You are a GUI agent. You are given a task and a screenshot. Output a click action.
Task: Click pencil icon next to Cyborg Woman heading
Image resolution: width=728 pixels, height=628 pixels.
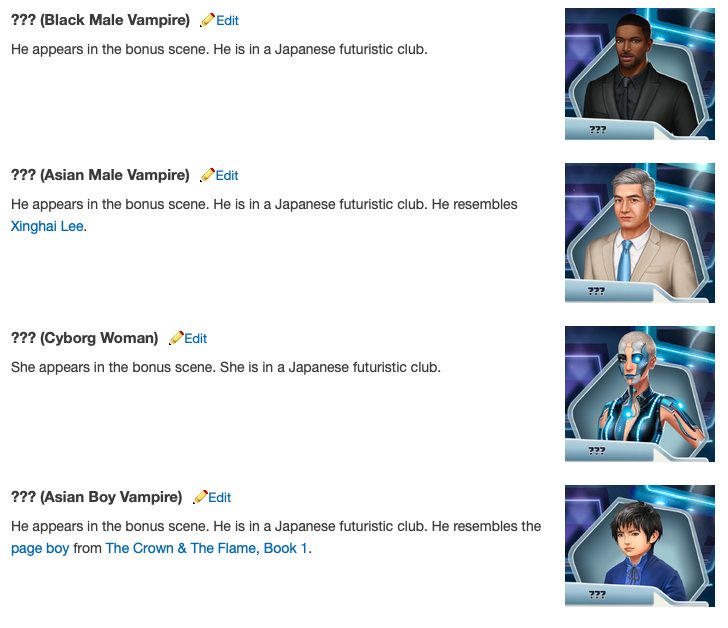point(176,338)
